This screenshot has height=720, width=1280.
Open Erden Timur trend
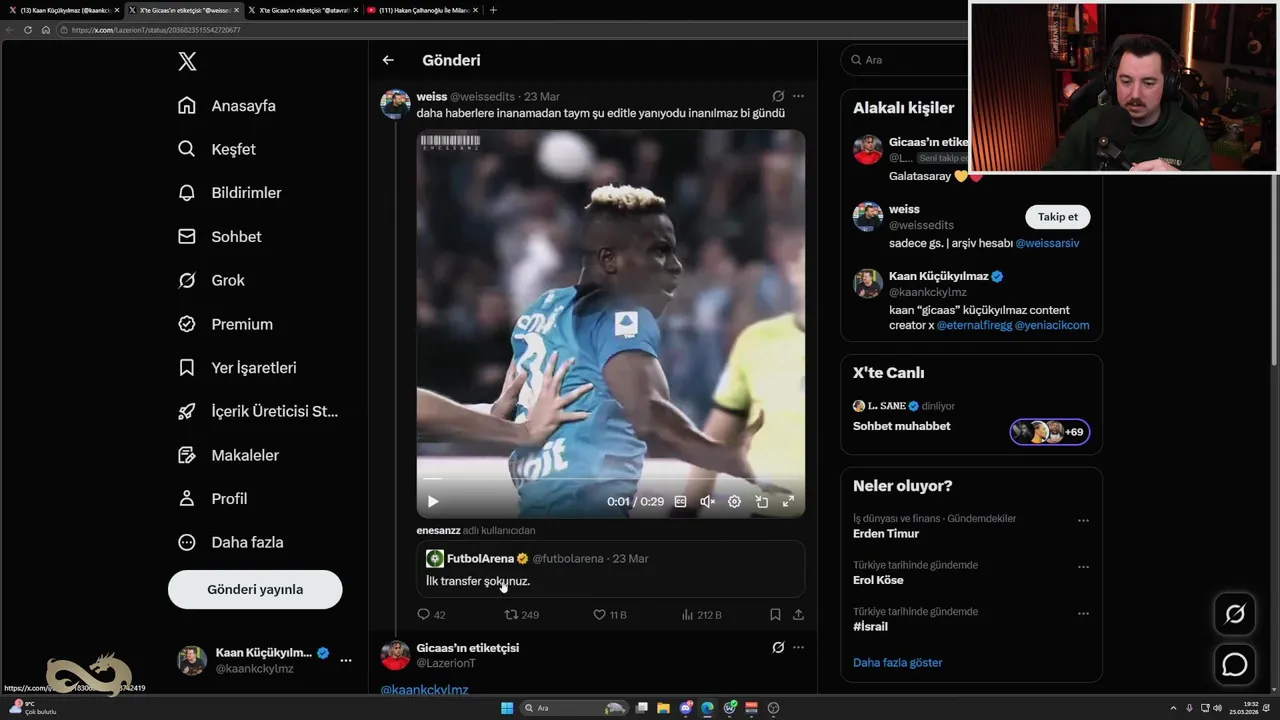[886, 534]
